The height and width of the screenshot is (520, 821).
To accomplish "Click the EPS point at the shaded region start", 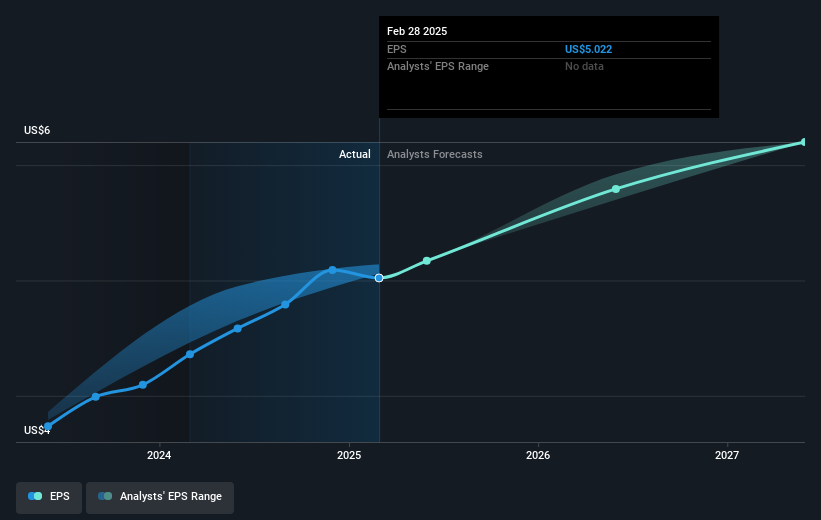I will click(190, 355).
